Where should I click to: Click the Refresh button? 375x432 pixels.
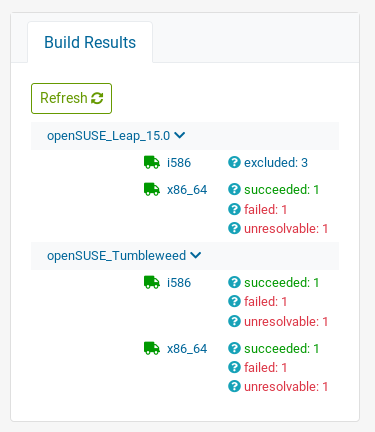pos(71,98)
